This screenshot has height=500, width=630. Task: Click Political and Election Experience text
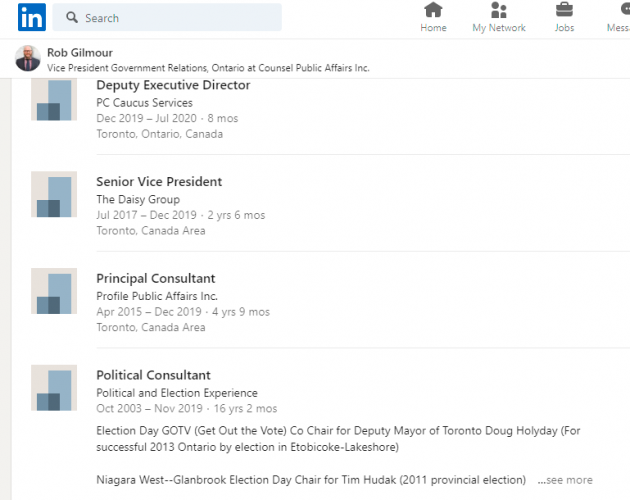point(177,393)
